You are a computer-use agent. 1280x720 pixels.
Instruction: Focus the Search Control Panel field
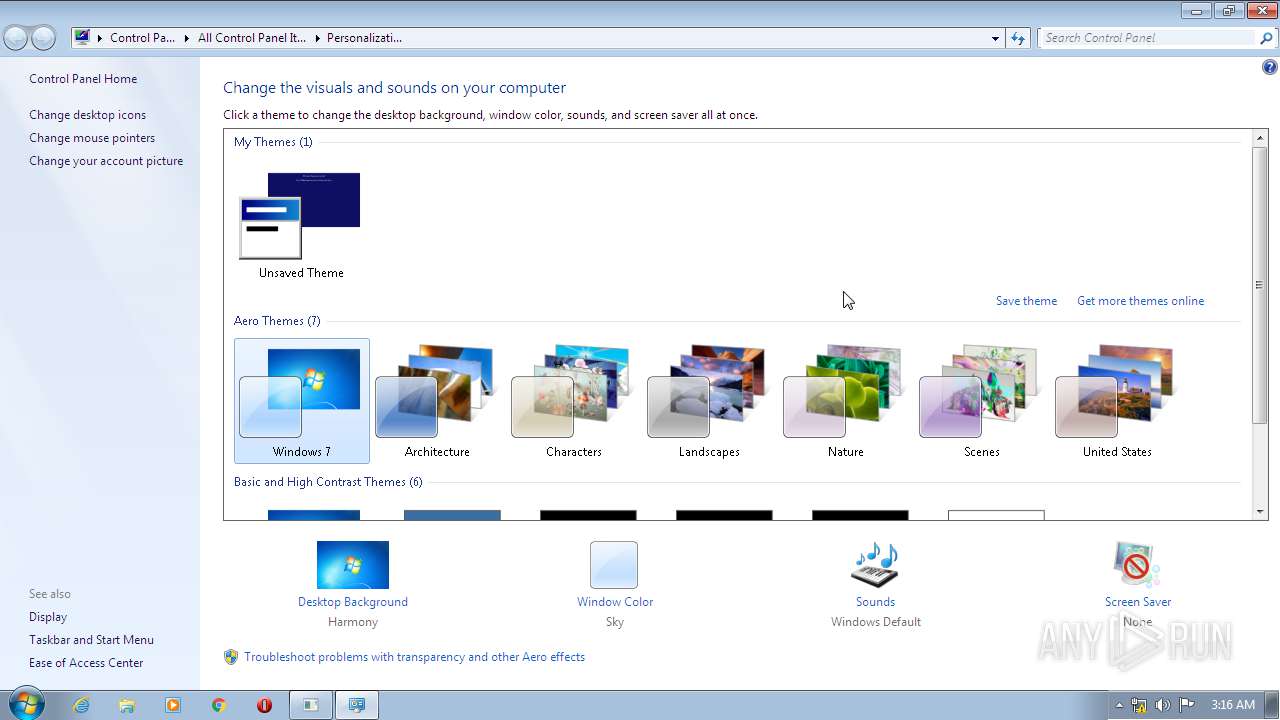coord(1148,38)
